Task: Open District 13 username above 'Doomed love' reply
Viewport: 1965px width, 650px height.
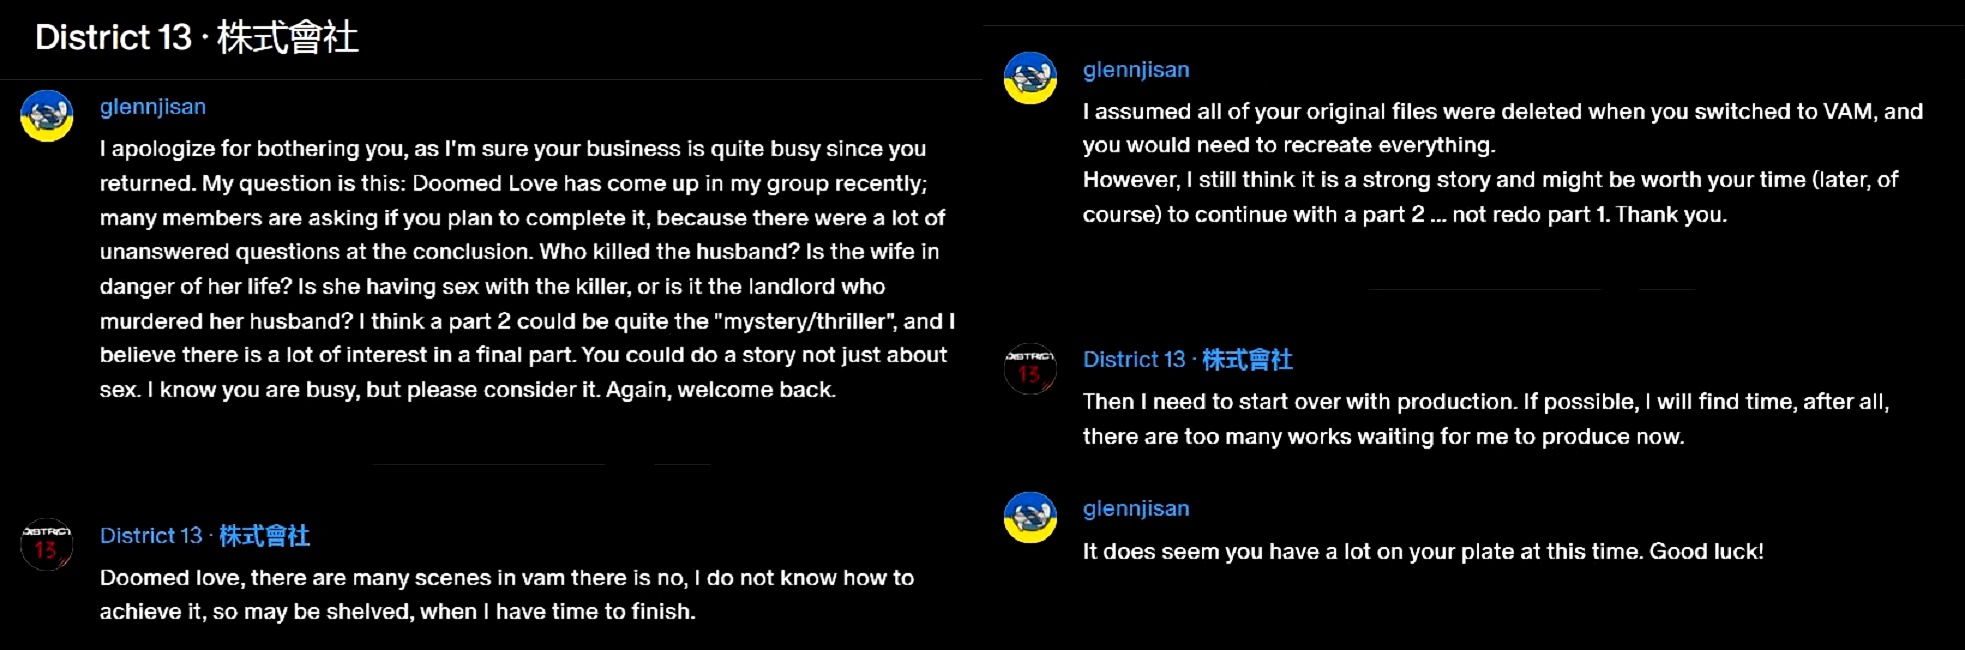Action: point(205,536)
